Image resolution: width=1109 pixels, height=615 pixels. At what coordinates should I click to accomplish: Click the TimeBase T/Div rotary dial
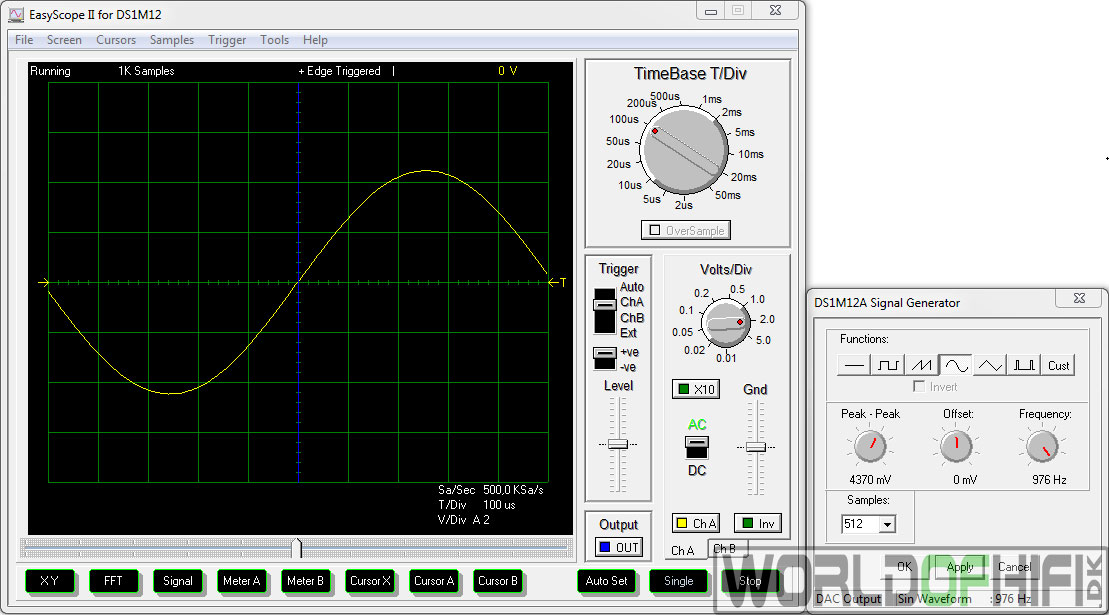[684, 150]
